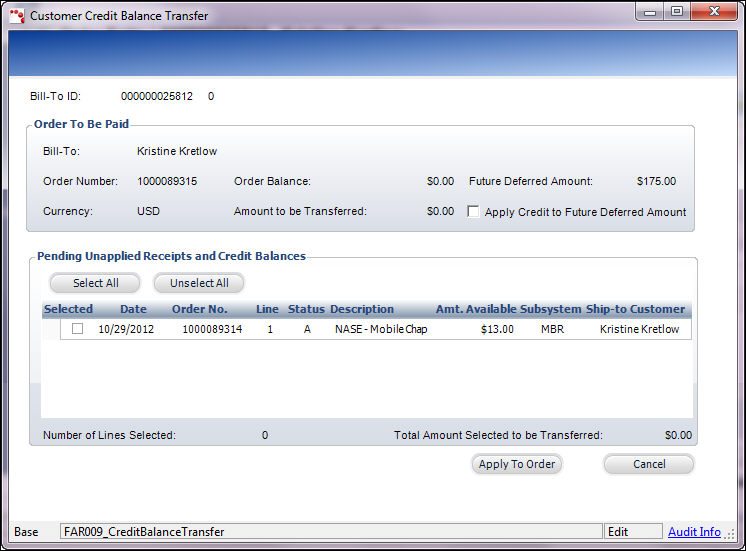Open the Audit Info link
This screenshot has width=746, height=551.
click(694, 532)
